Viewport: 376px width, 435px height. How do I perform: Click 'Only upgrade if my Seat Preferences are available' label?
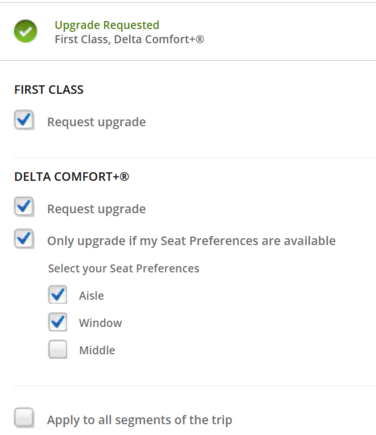pos(191,241)
